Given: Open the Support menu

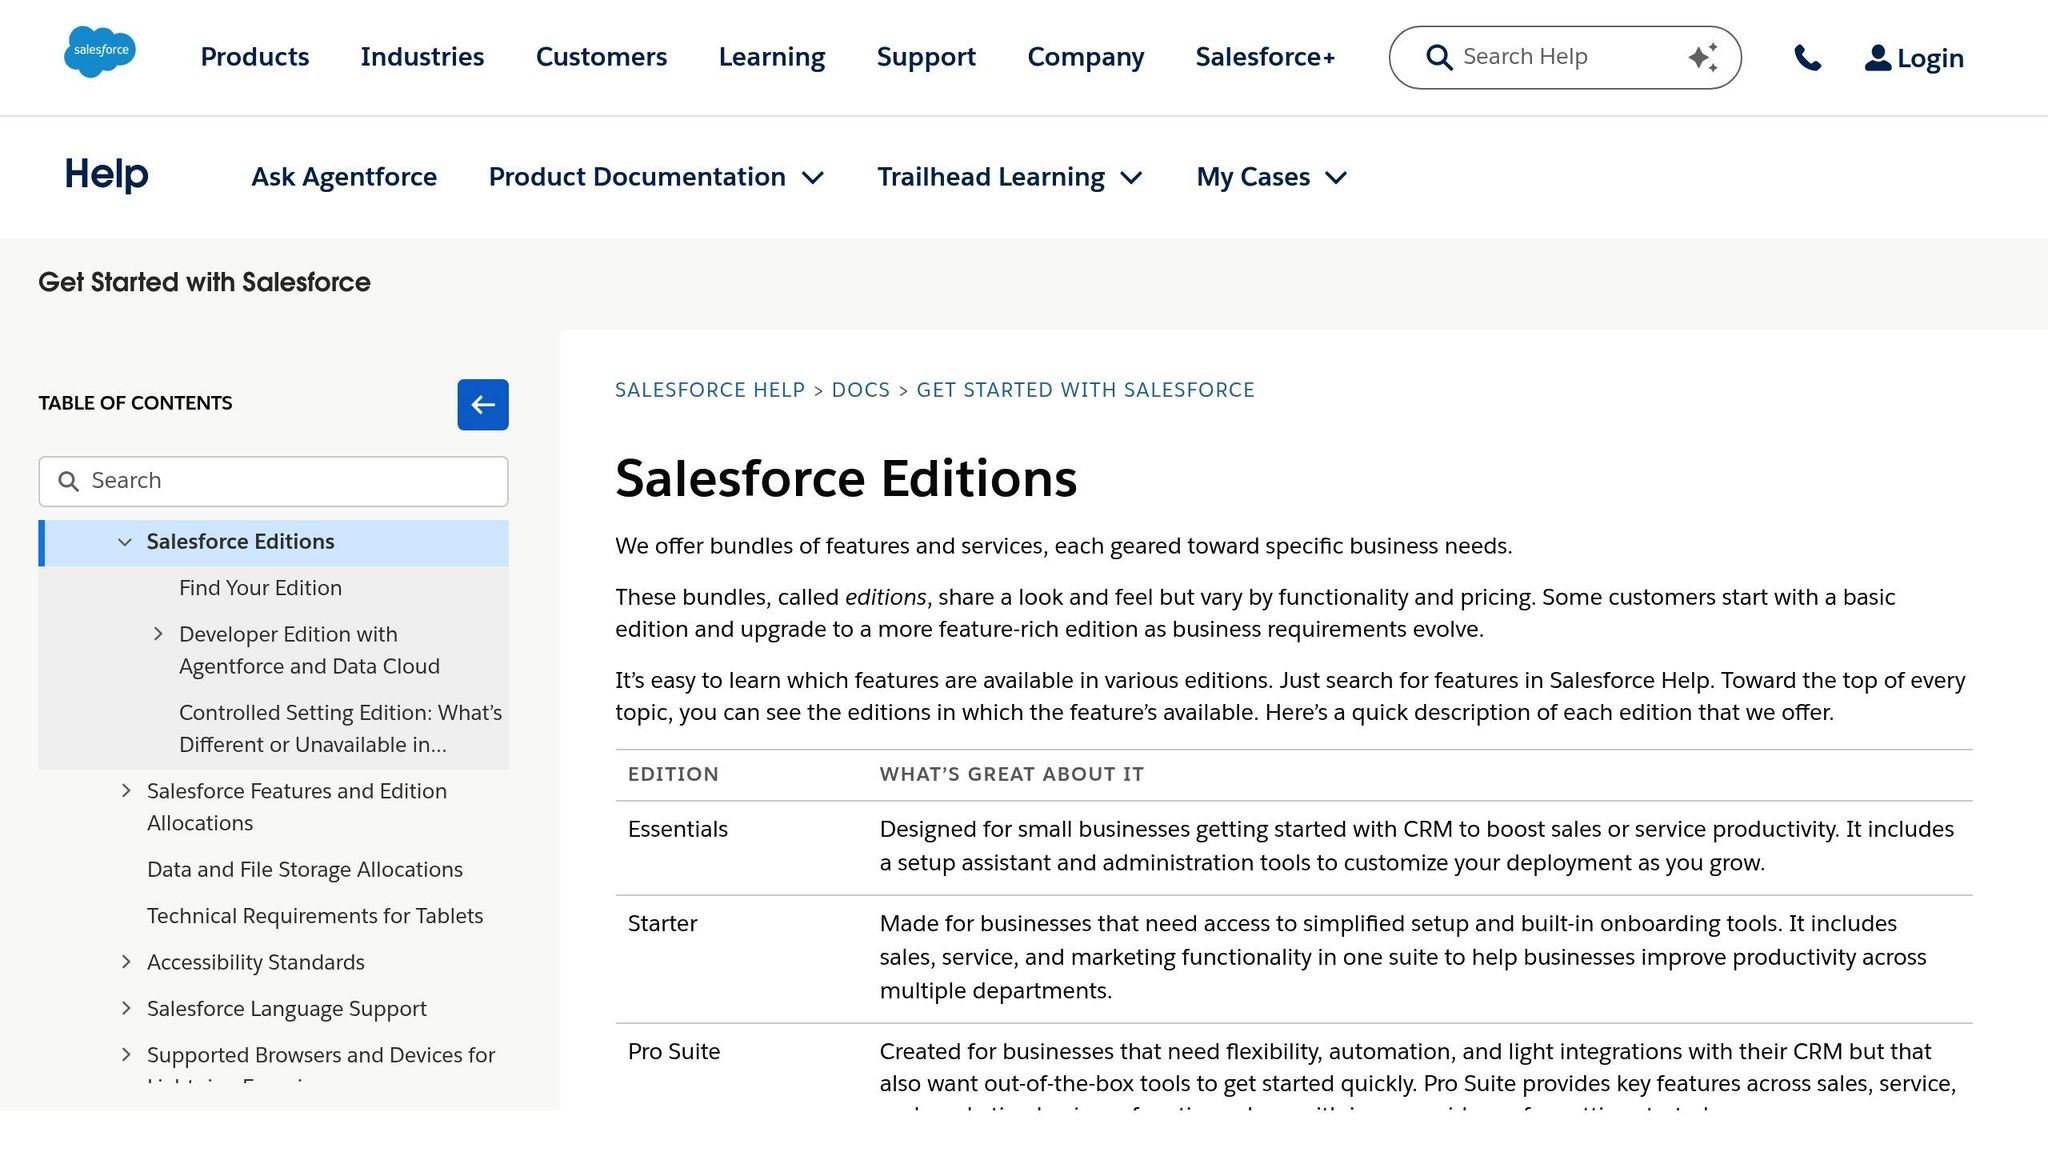Looking at the screenshot, I should (x=925, y=57).
